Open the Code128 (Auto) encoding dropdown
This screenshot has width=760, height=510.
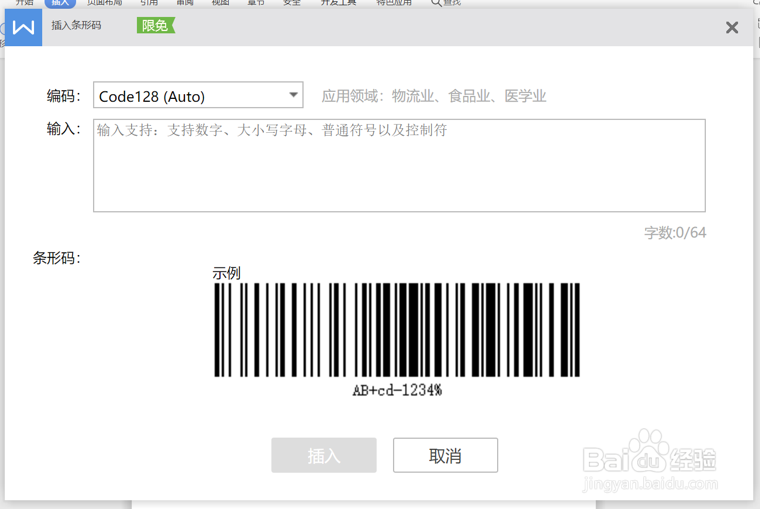point(198,96)
